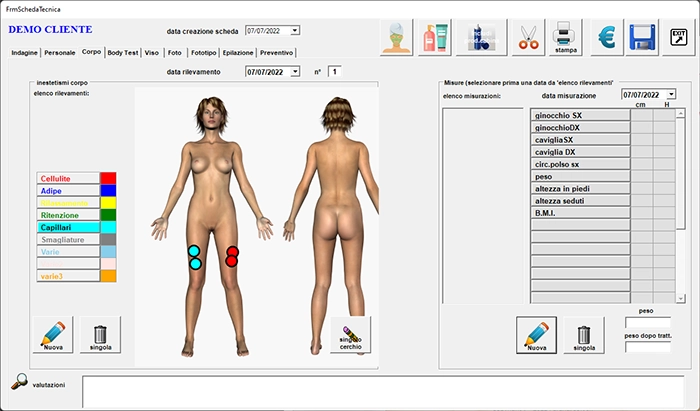Switch to the Personale tab
Viewport: 700px width, 411px height.
60,53
